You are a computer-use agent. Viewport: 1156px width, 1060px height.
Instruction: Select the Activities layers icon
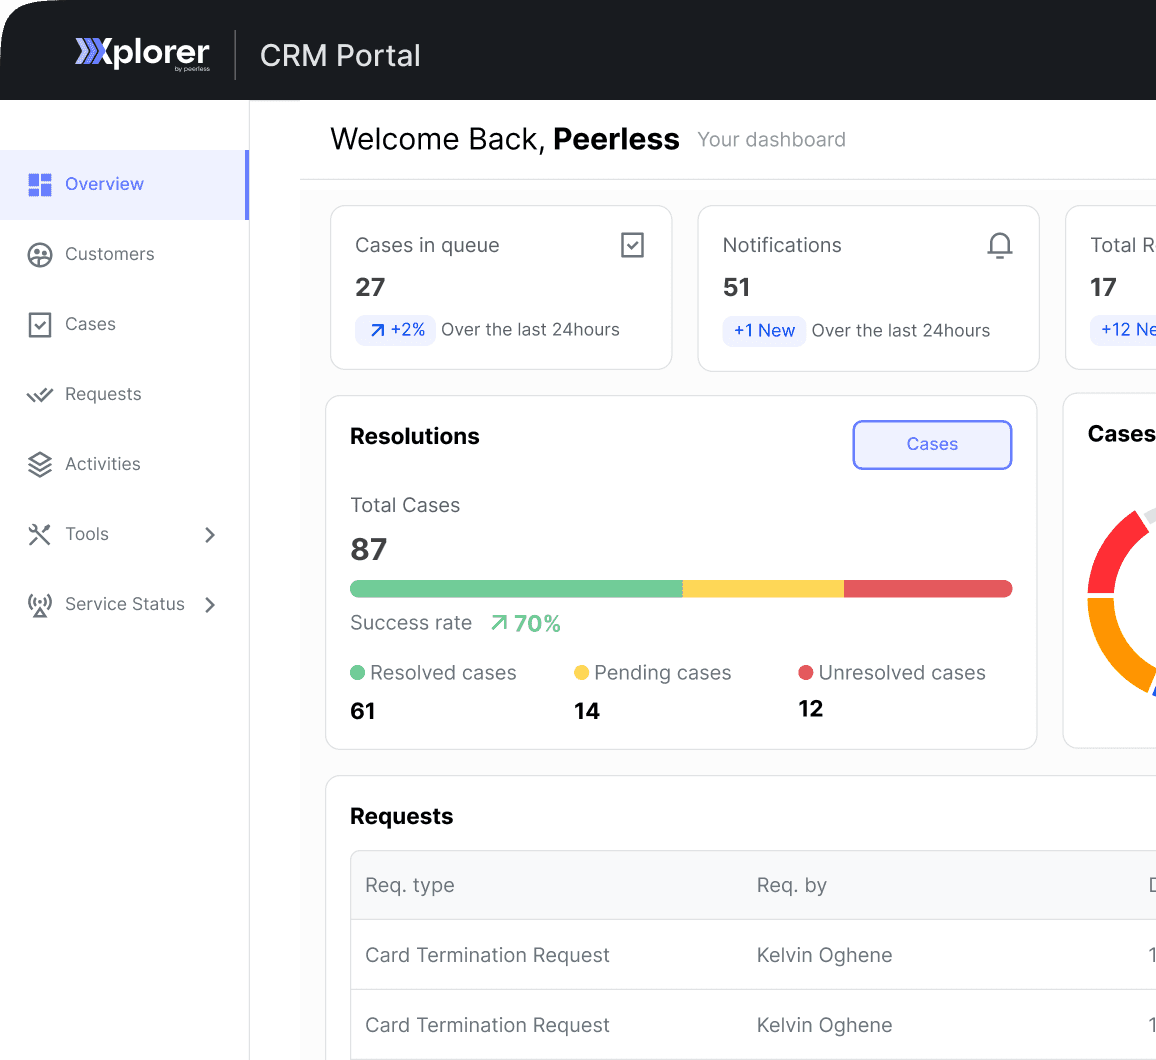pyautogui.click(x=40, y=464)
